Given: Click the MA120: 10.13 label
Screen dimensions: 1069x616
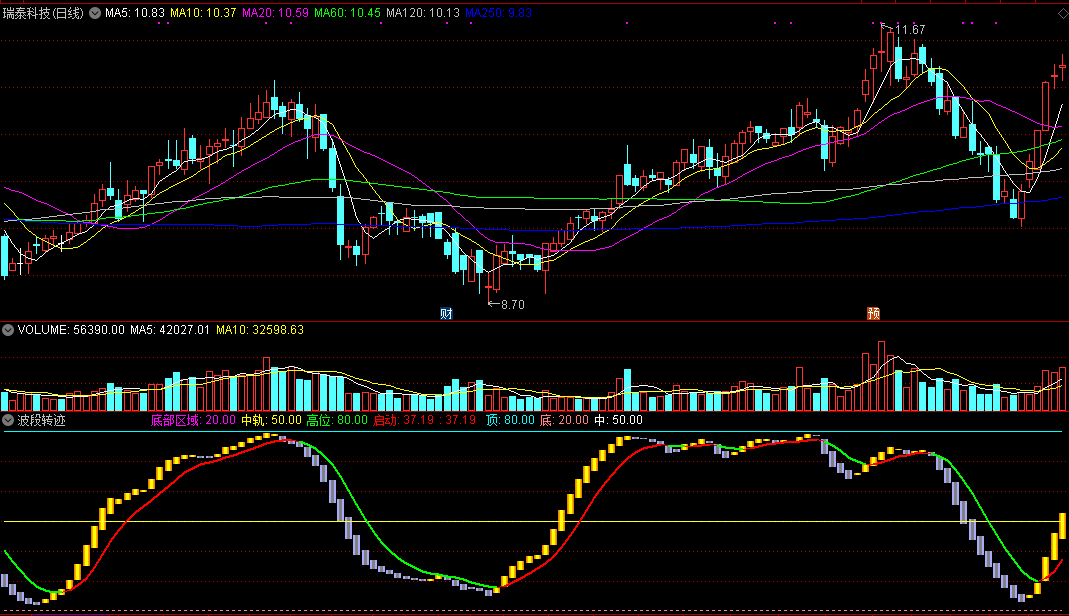Looking at the screenshot, I should [x=423, y=13].
